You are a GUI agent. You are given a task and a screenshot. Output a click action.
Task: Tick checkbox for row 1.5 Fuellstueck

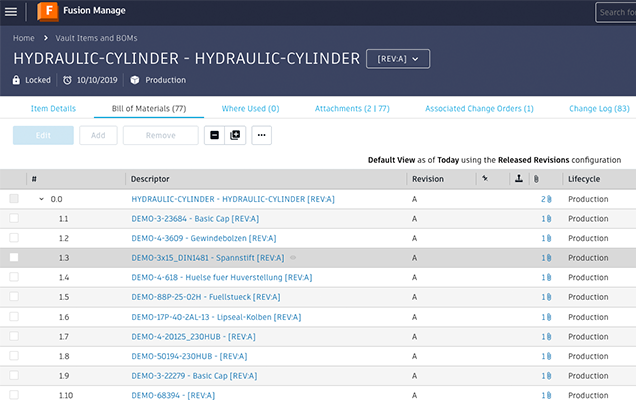point(14,297)
